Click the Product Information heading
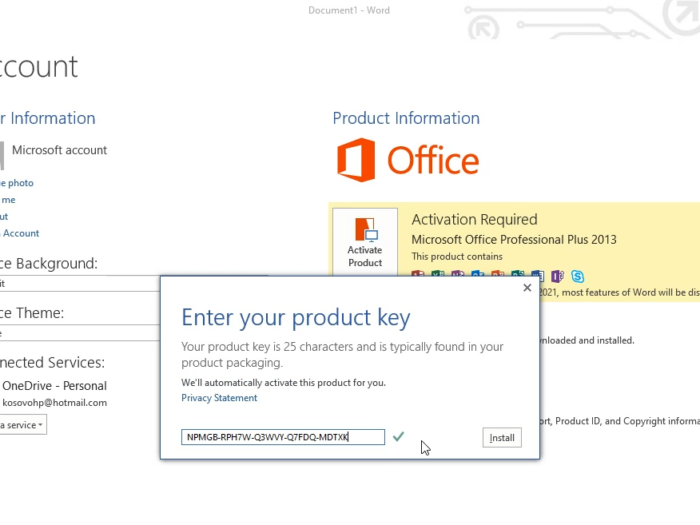This screenshot has width=700, height=525. (x=406, y=118)
